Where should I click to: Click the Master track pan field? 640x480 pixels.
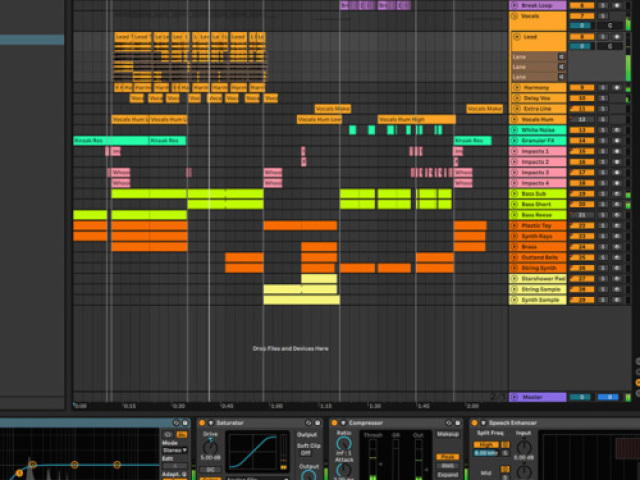click(x=608, y=397)
